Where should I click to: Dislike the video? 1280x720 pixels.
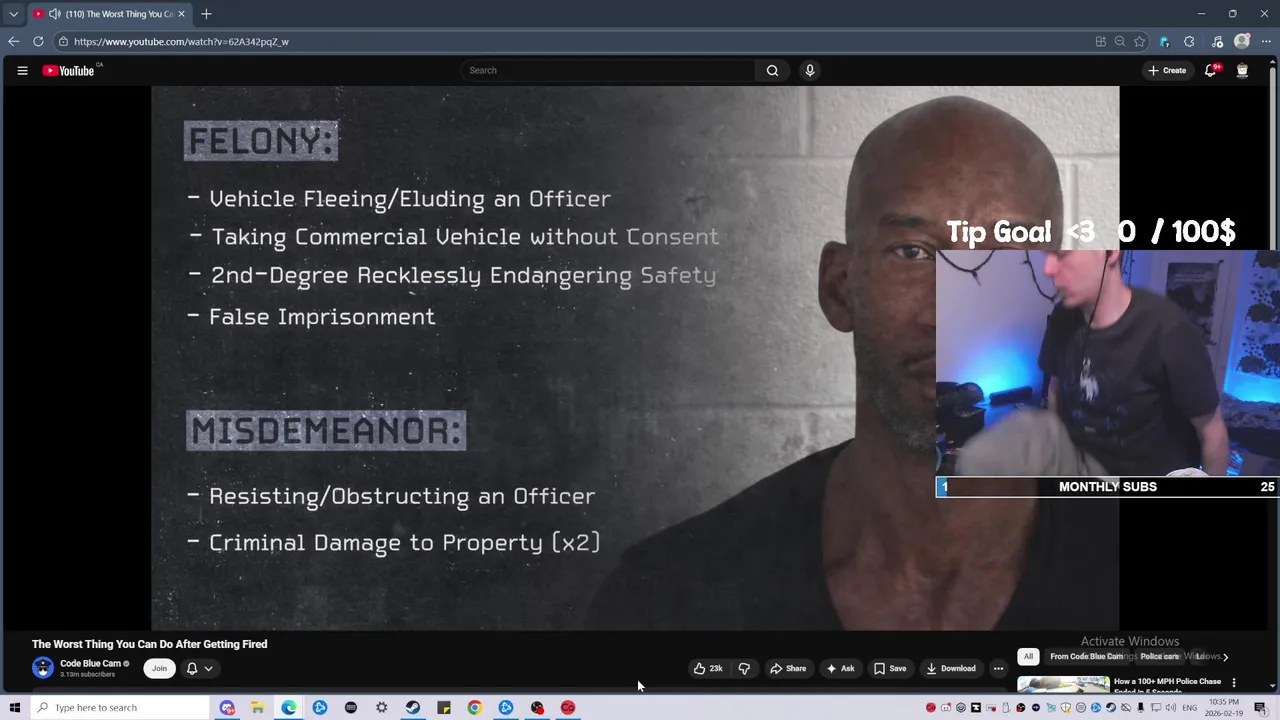[x=744, y=669]
